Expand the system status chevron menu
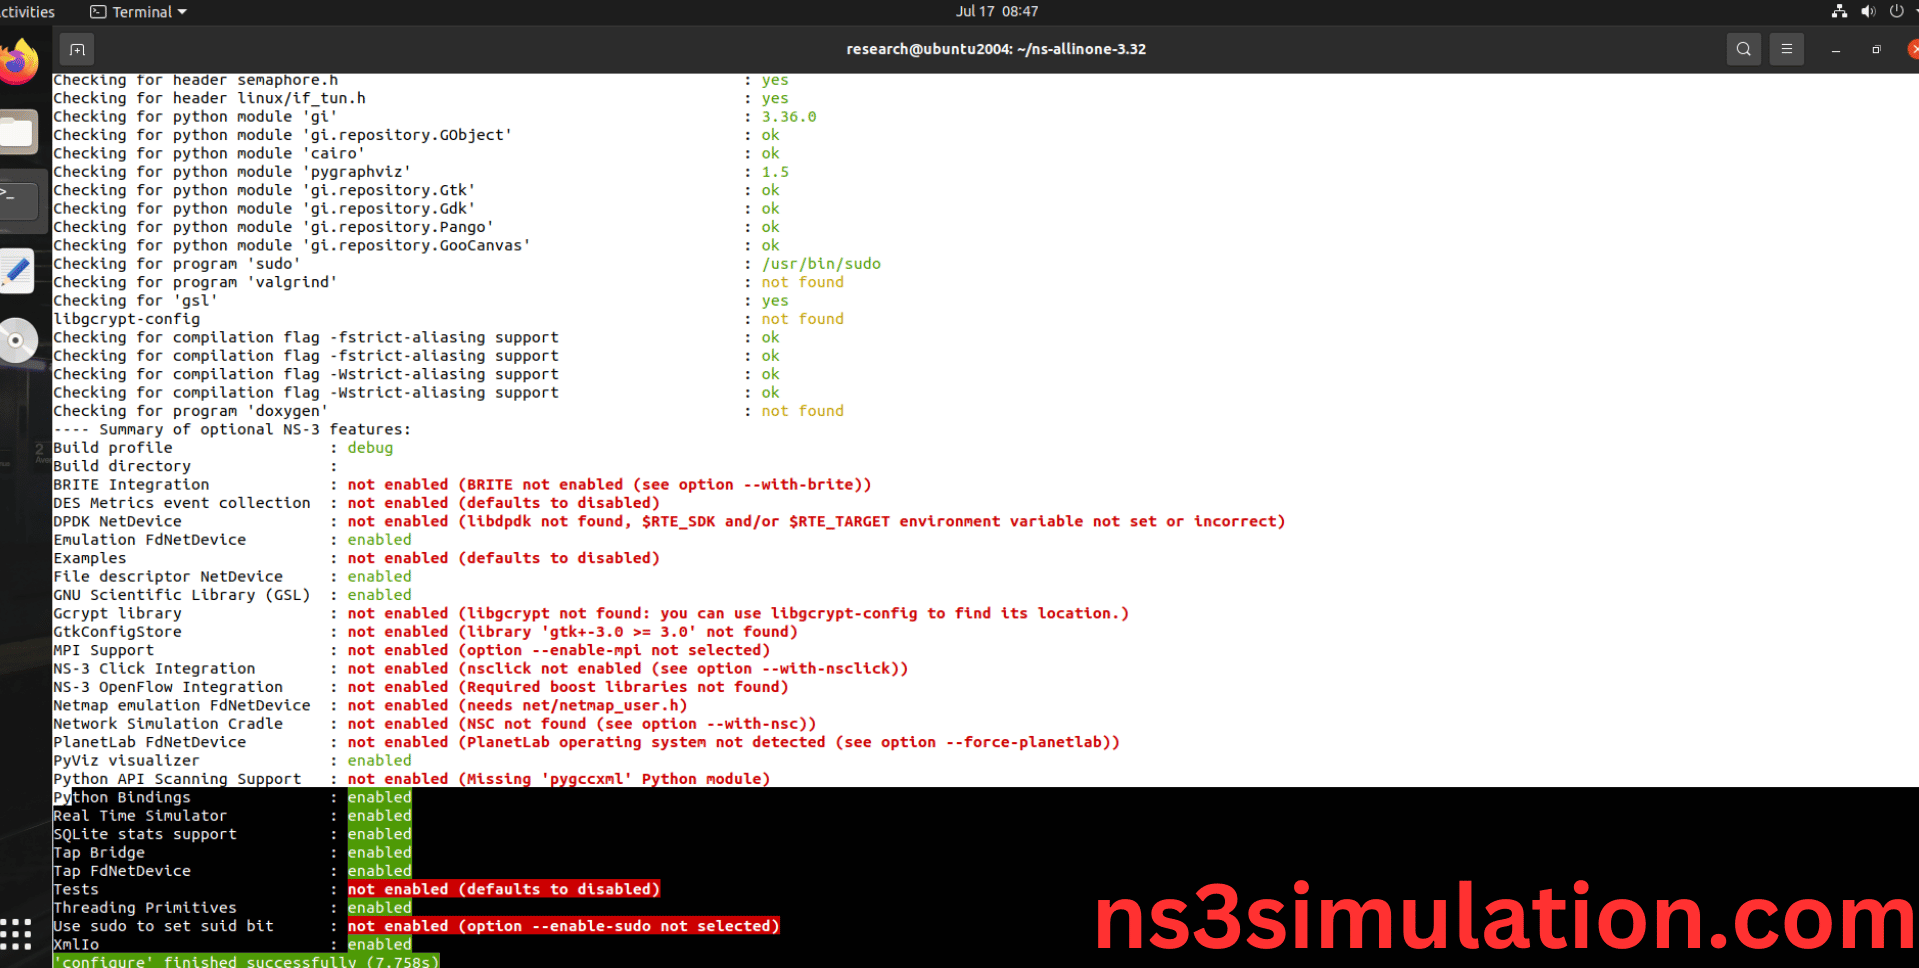Screen dimensions: 1919x968 pos(1914,11)
